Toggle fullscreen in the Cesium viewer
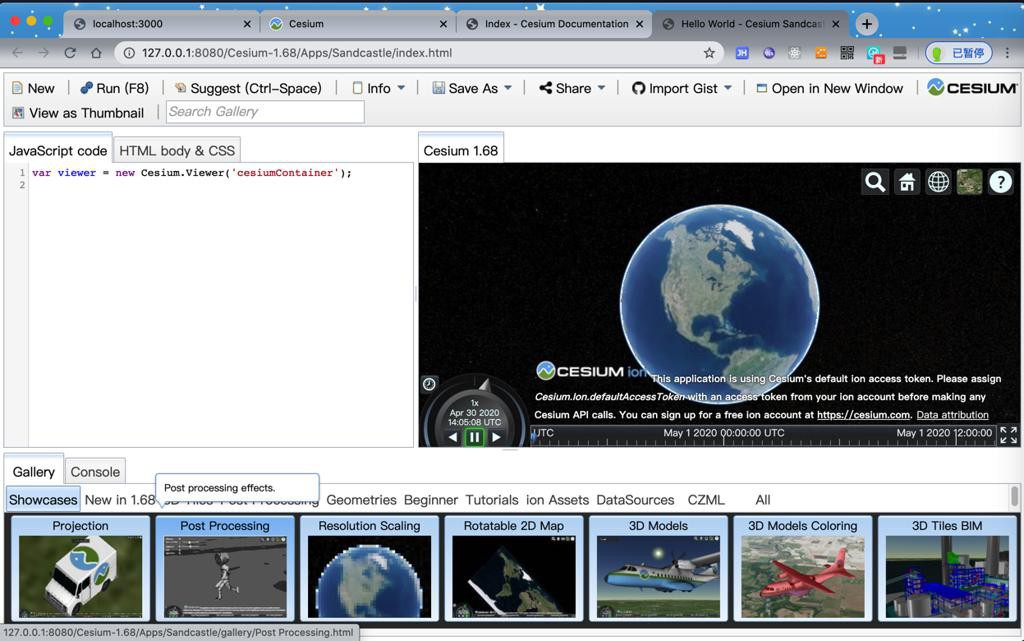The image size is (1024, 641). click(1008, 435)
